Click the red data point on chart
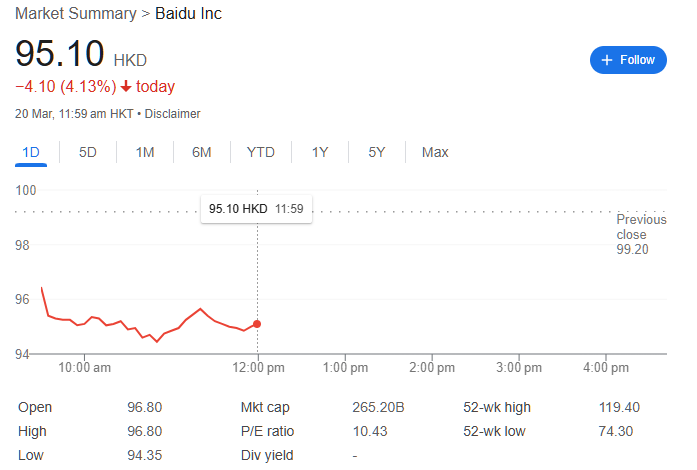This screenshot has width=697, height=470. (x=258, y=324)
